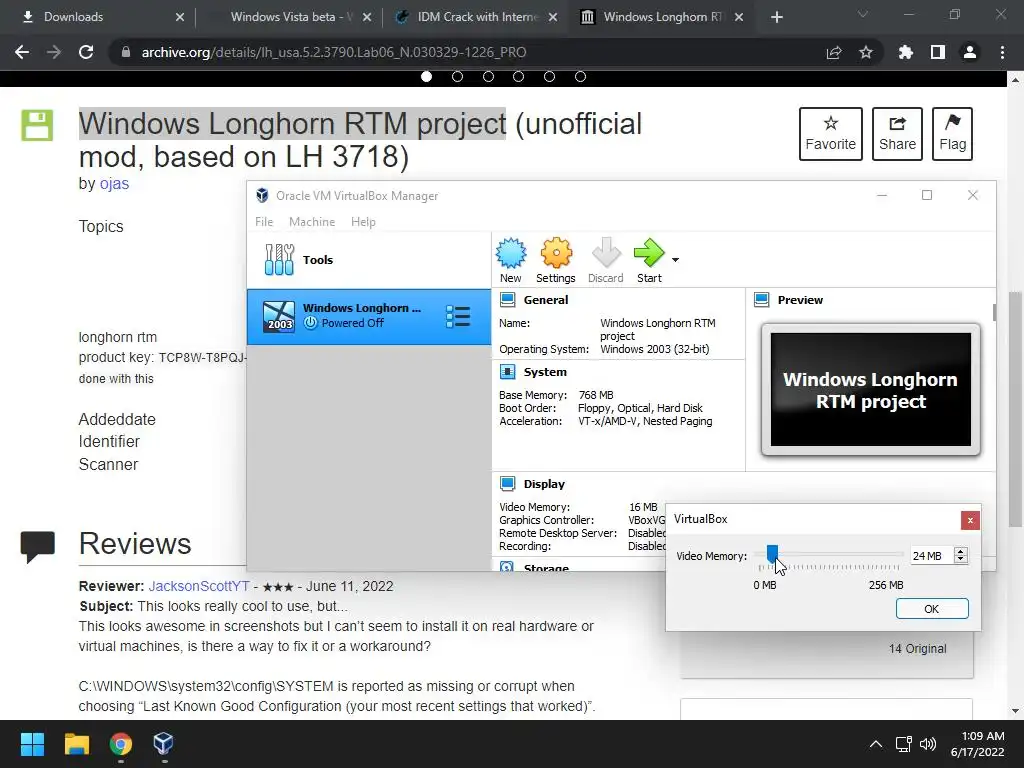Expand the Start button dropdown arrow
The height and width of the screenshot is (768, 1024).
[675, 260]
